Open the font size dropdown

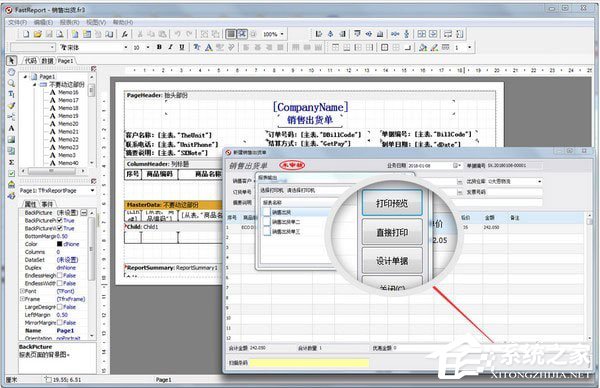coord(148,47)
